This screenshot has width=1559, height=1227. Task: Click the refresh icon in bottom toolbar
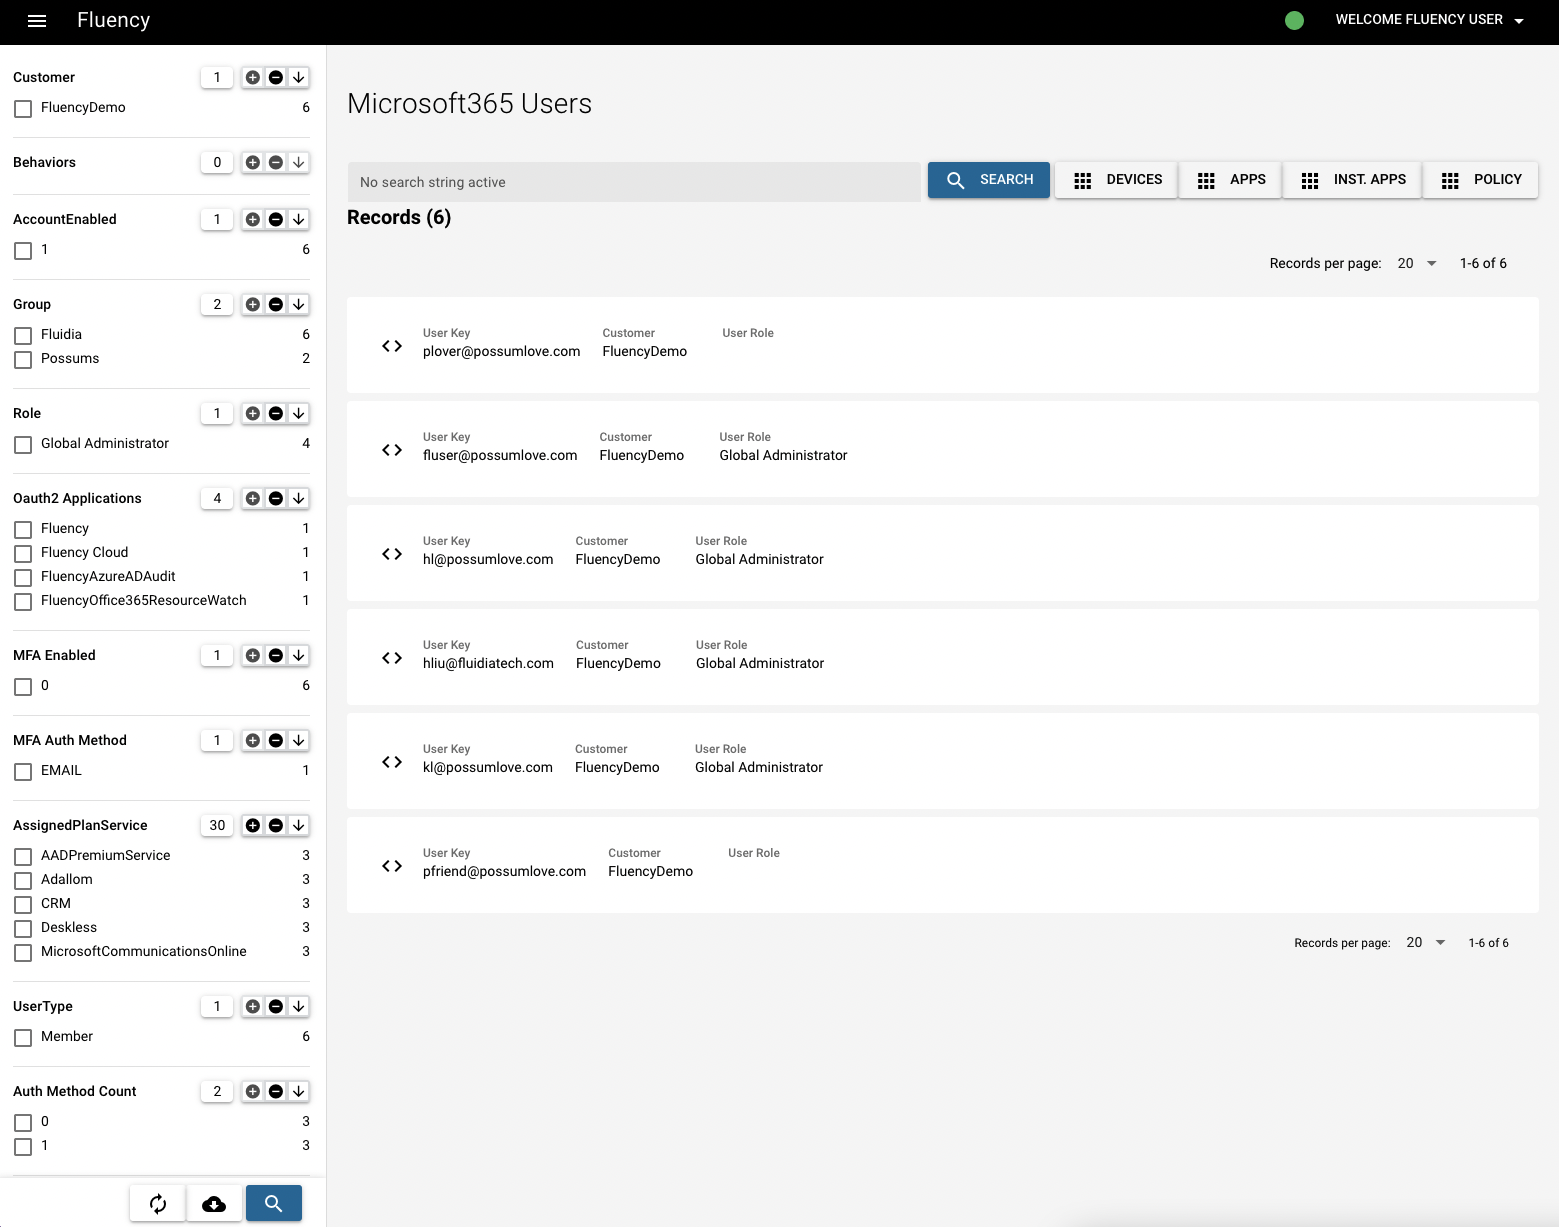(158, 1203)
